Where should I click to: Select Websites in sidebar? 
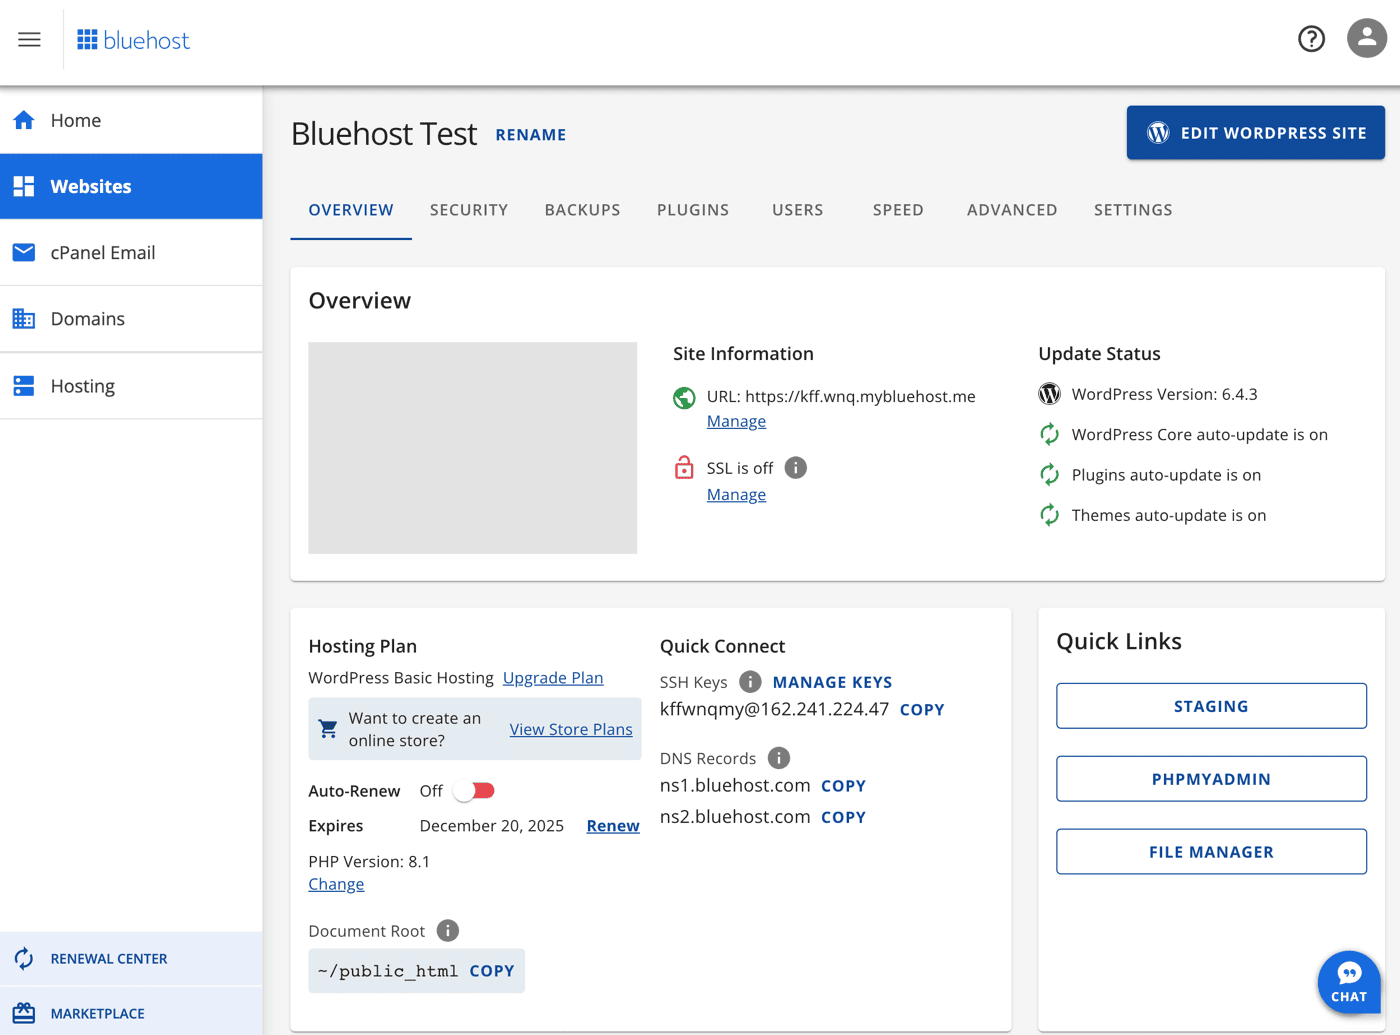coord(131,186)
